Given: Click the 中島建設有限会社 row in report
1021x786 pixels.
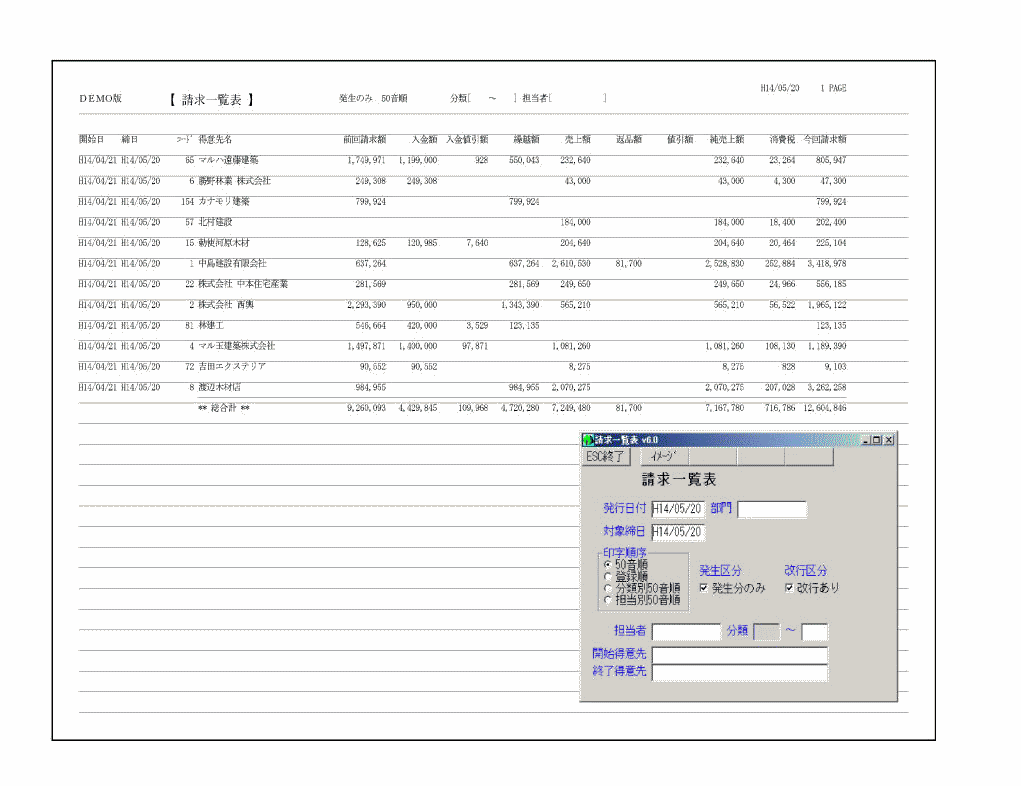Looking at the screenshot, I should pyautogui.click(x=232, y=263).
